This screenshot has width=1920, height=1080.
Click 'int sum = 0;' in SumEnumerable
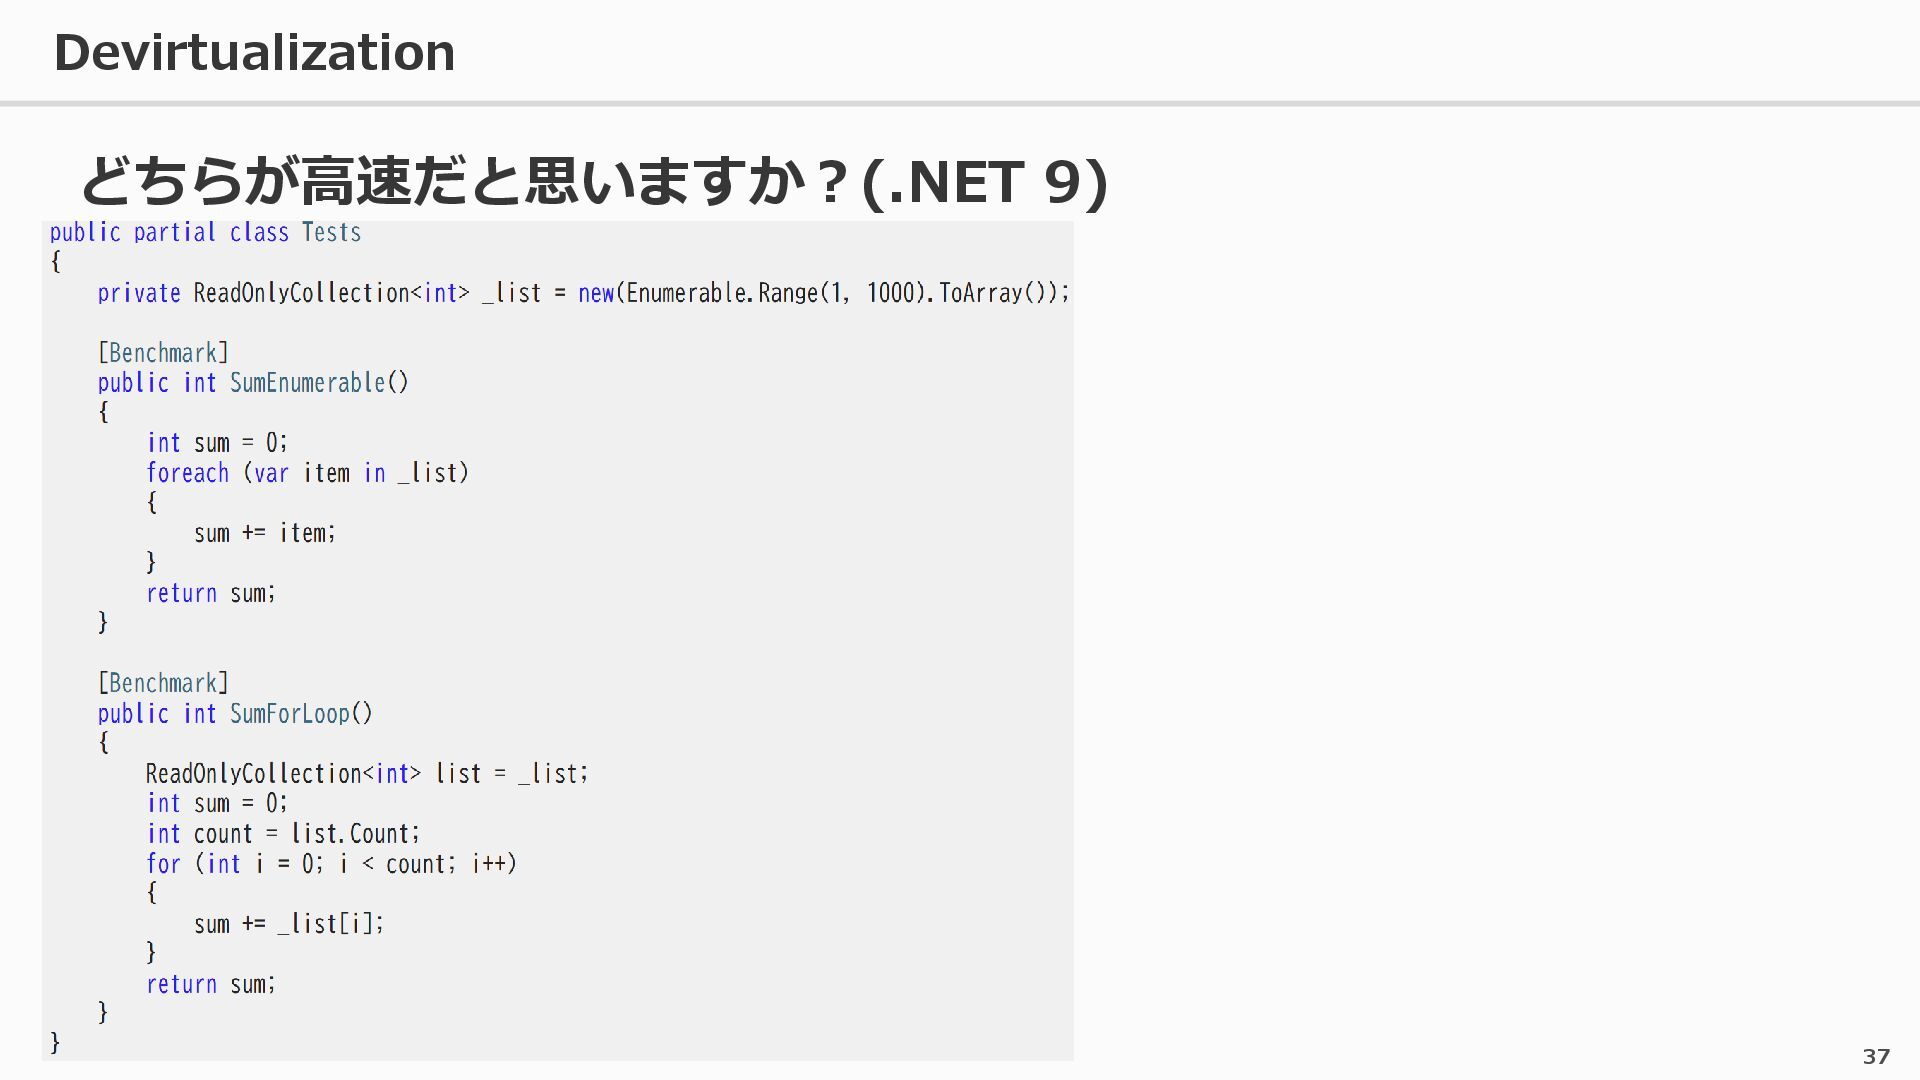pyautogui.click(x=217, y=443)
